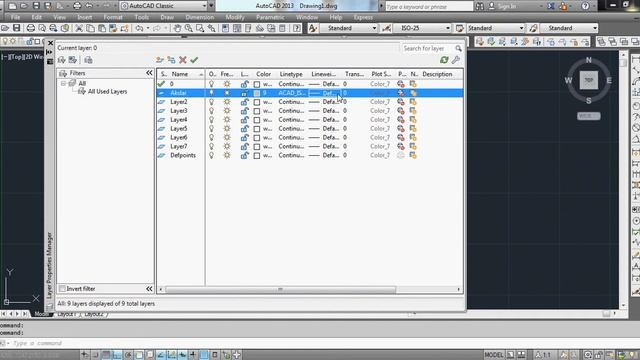Create a new layer in Layer Properties Manager
The width and height of the screenshot is (640, 360).
pyautogui.click(x=160, y=60)
